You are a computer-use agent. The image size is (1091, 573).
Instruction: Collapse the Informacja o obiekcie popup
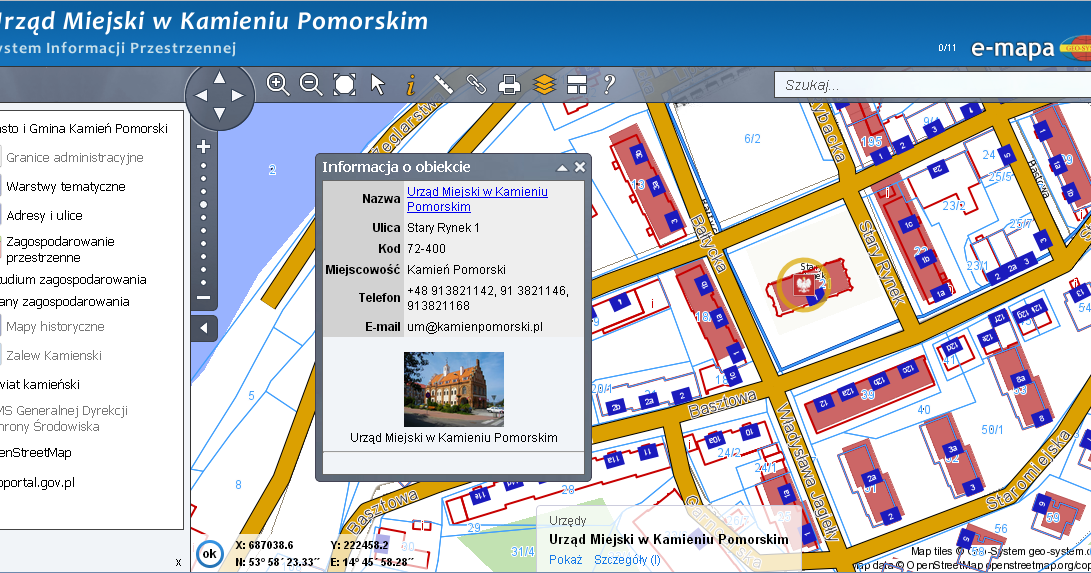point(562,168)
